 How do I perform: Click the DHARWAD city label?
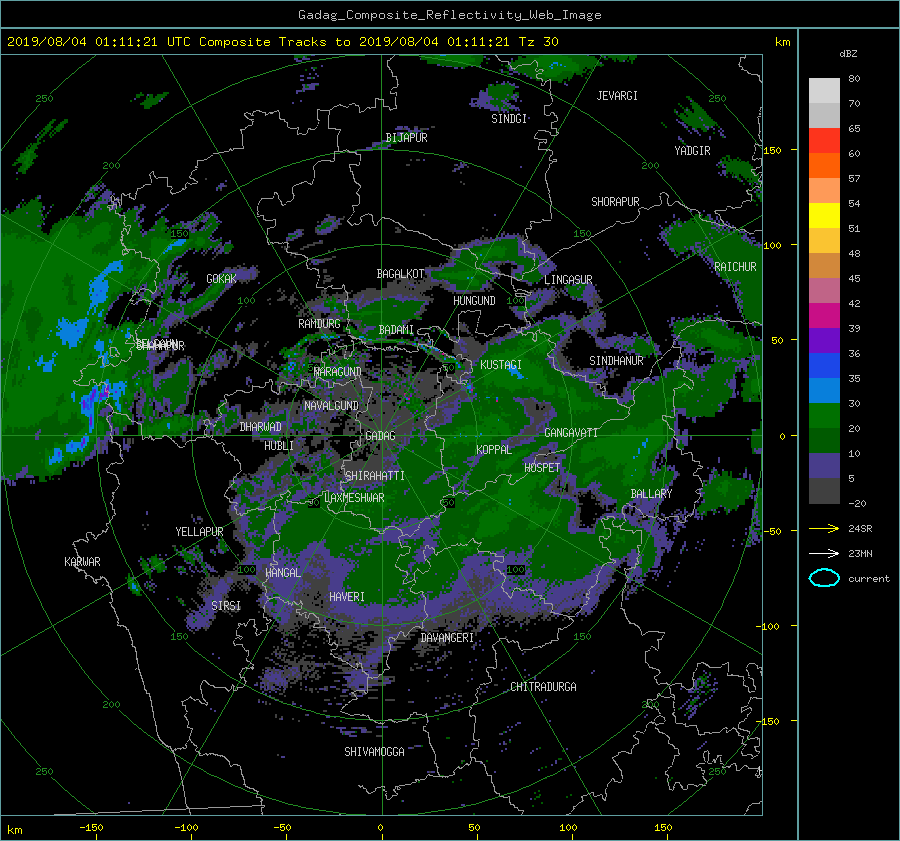[261, 427]
